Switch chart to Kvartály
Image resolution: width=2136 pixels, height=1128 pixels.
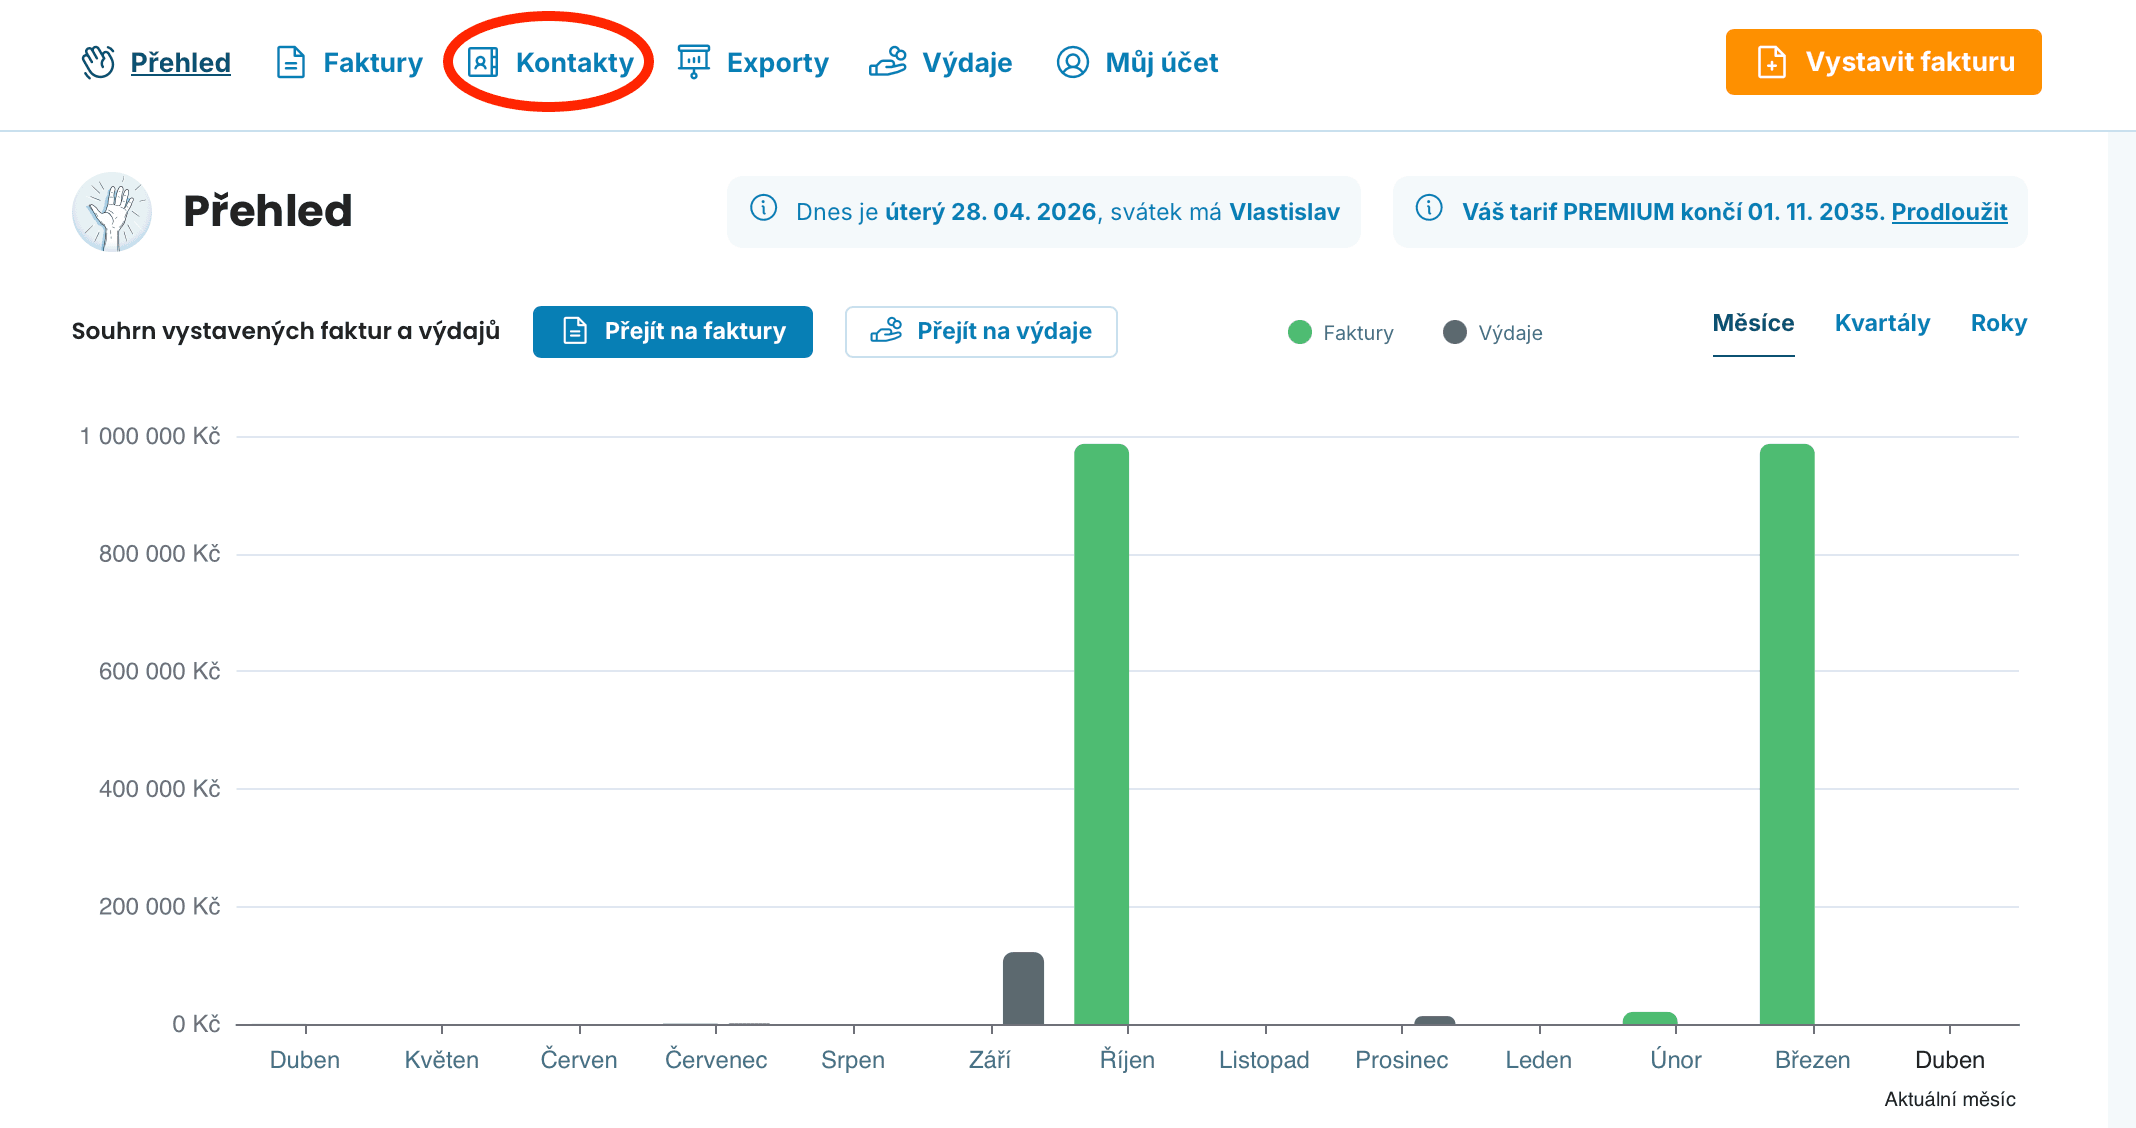(x=1882, y=324)
